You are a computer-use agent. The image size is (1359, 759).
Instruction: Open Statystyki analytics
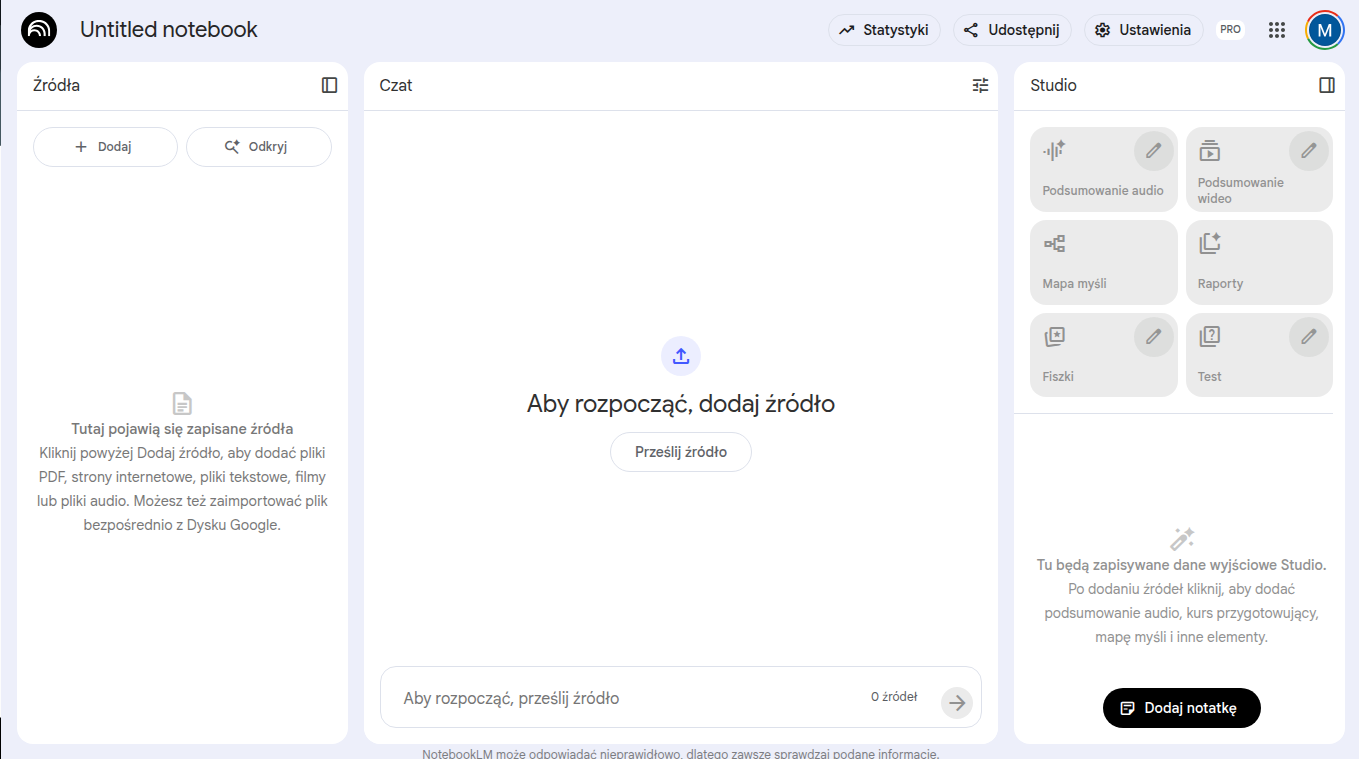coord(884,30)
